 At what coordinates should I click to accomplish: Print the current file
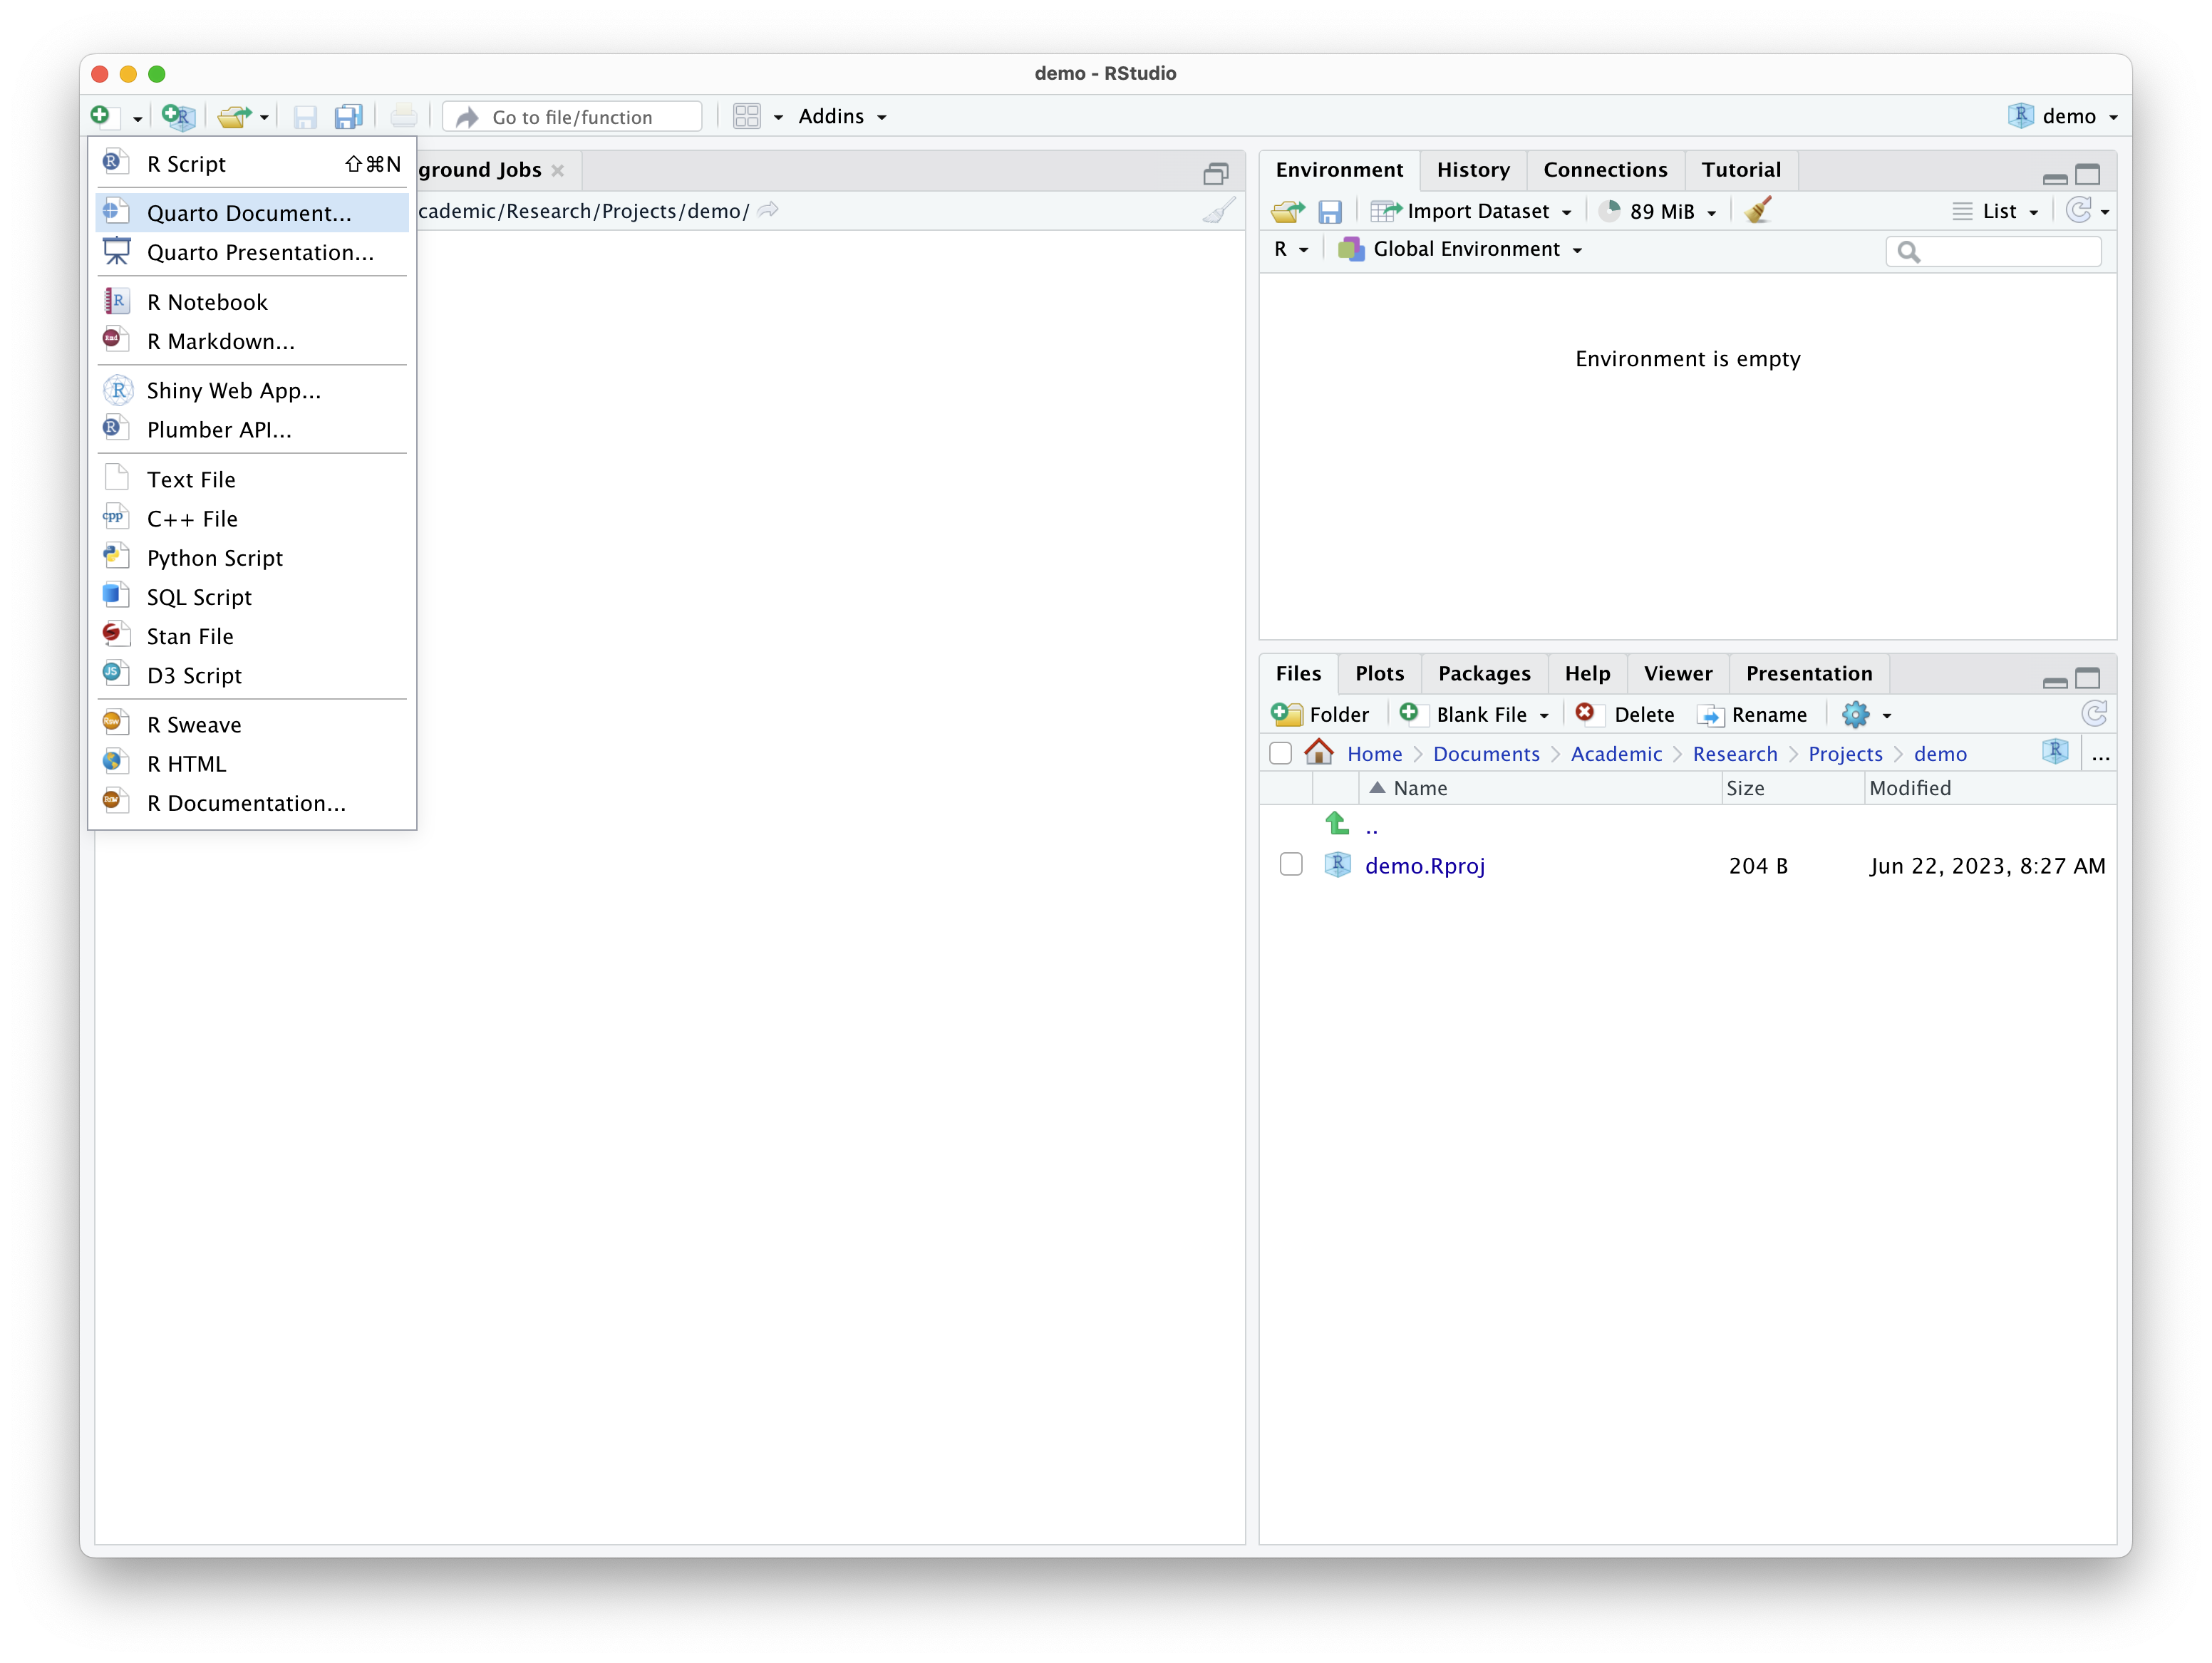pos(404,116)
